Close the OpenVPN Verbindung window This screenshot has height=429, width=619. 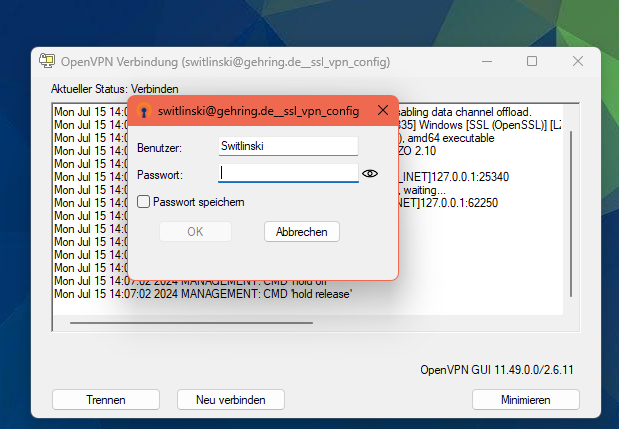click(x=578, y=61)
